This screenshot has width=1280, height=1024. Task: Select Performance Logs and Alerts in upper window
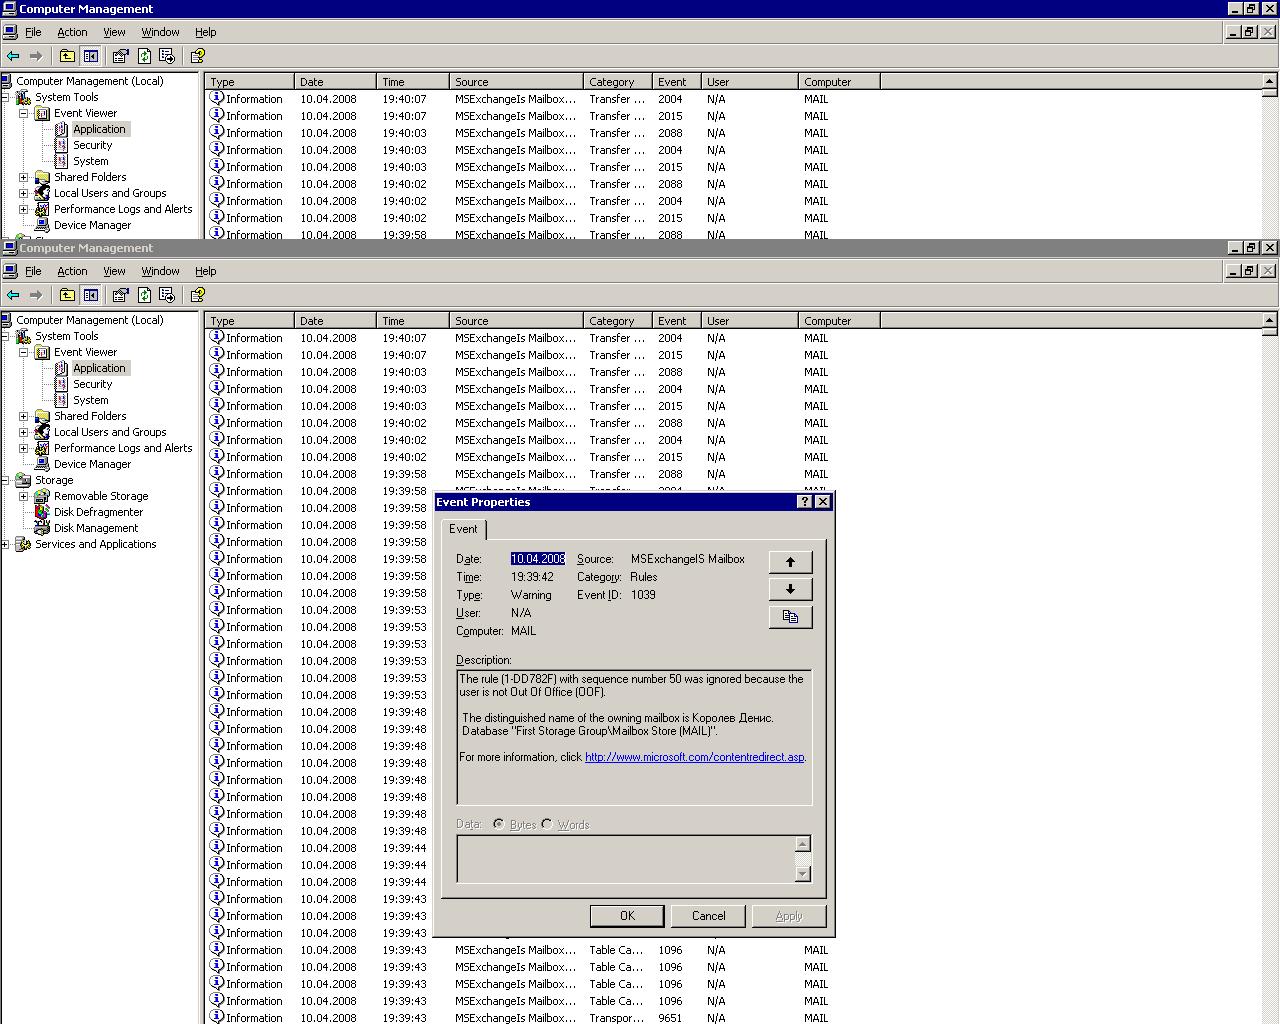click(x=123, y=209)
